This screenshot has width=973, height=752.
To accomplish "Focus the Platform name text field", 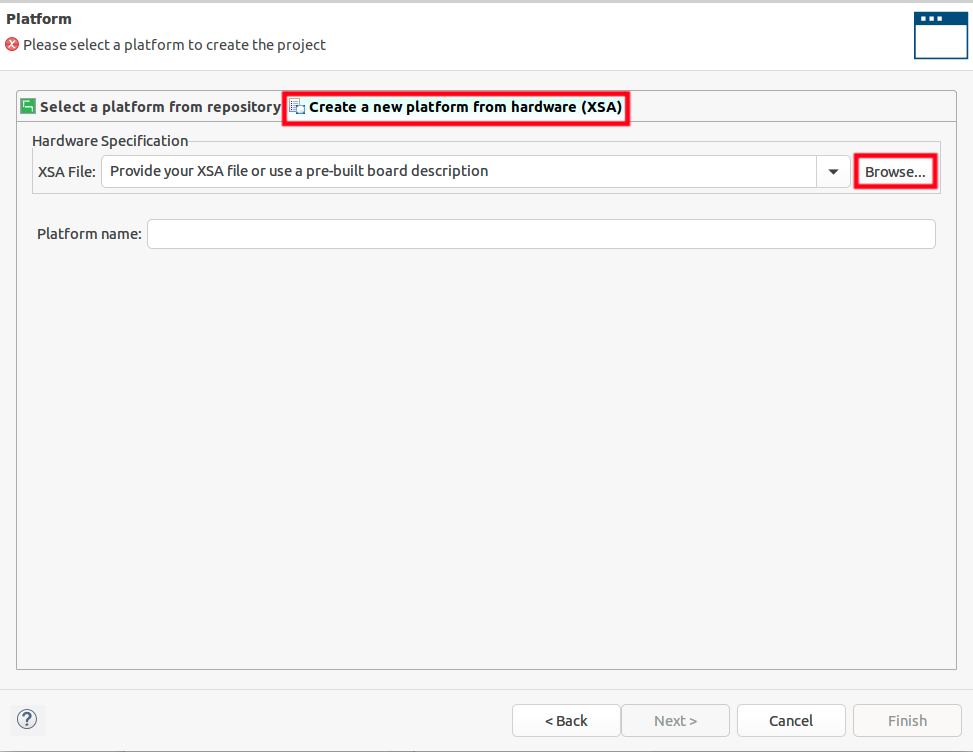I will click(x=541, y=234).
